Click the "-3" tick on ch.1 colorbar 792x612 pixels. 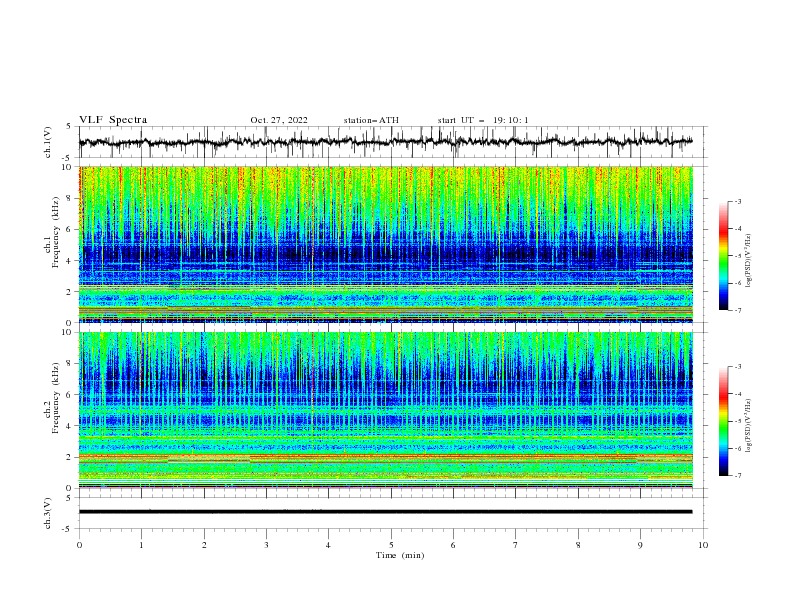[737, 201]
